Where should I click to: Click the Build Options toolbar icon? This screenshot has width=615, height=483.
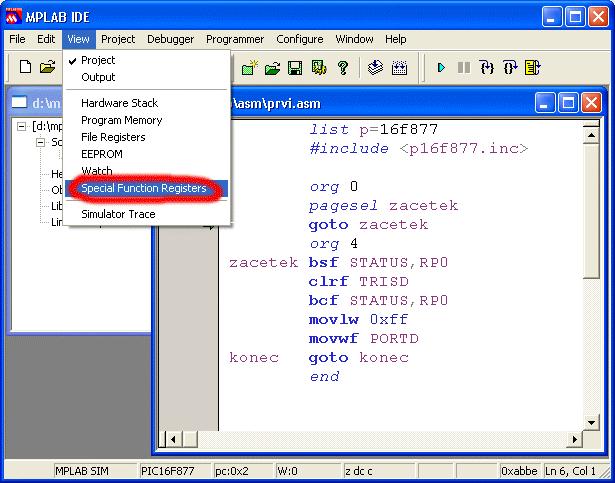point(319,67)
